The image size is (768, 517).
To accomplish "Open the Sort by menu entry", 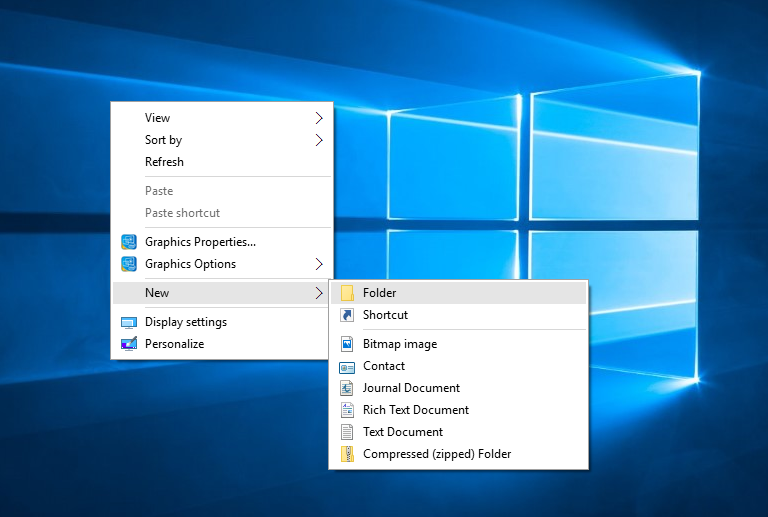I will (x=222, y=140).
